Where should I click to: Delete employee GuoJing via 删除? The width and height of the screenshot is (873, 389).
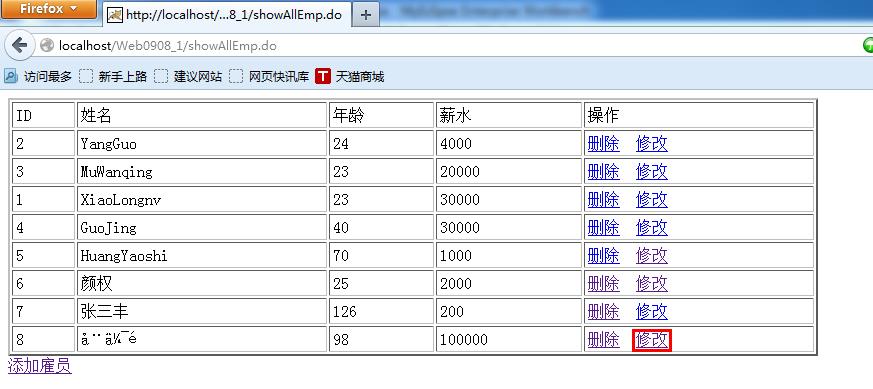point(604,228)
